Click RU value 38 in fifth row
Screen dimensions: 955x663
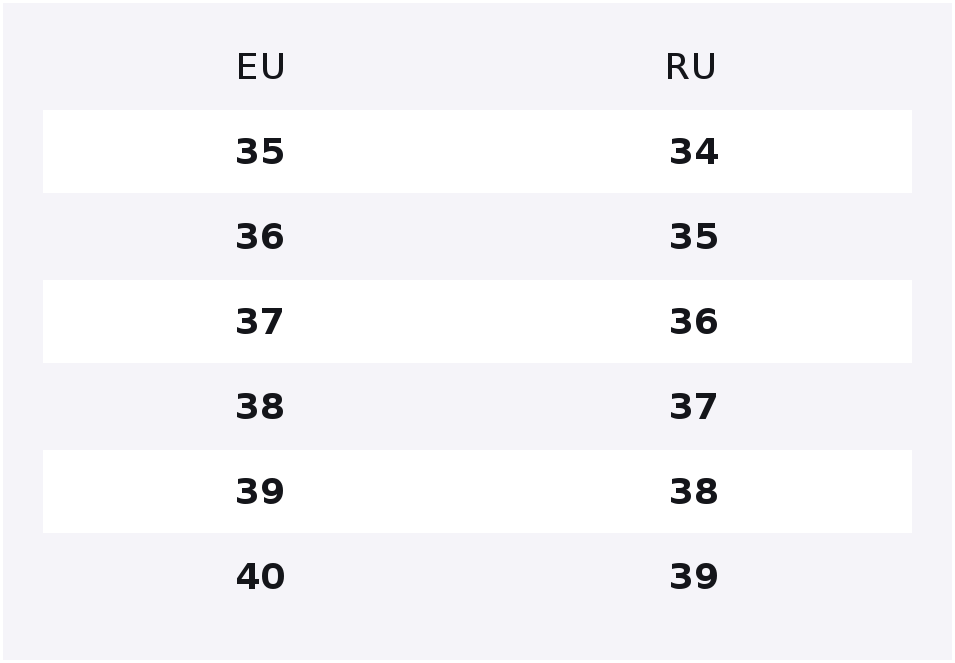[x=694, y=491]
